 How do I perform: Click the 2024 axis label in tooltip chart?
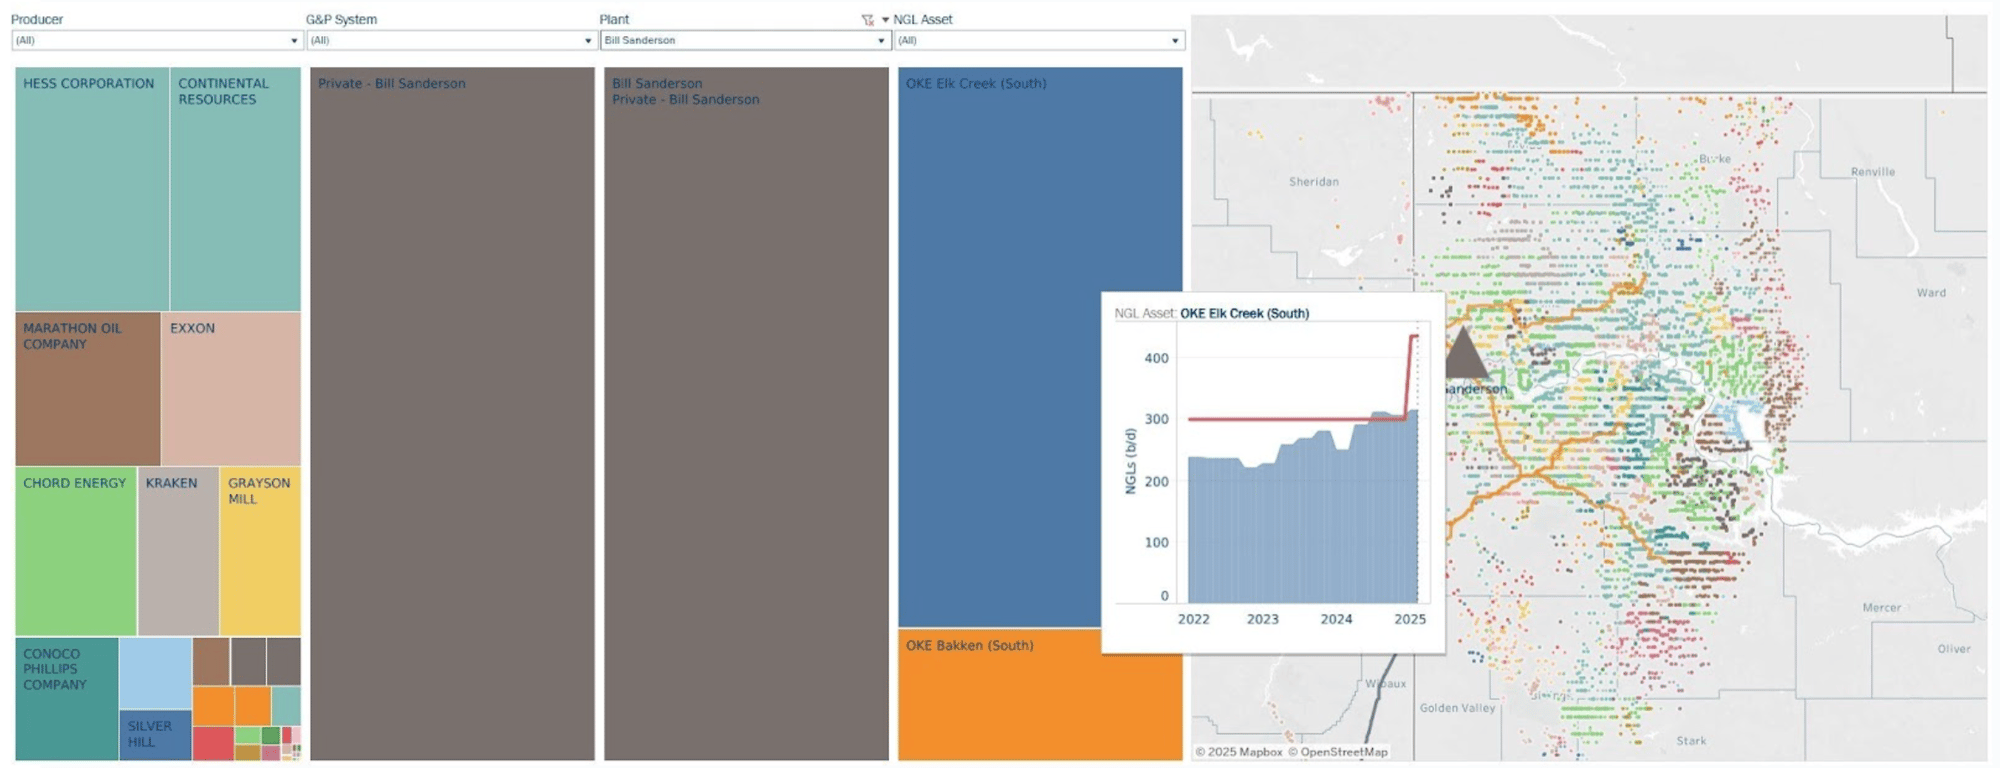coord(1336,619)
